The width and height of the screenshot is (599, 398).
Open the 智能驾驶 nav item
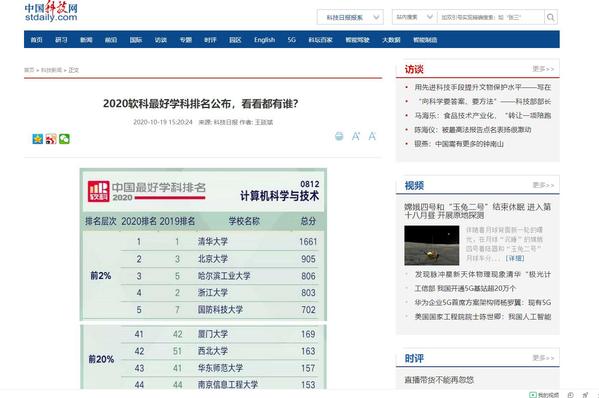point(357,40)
